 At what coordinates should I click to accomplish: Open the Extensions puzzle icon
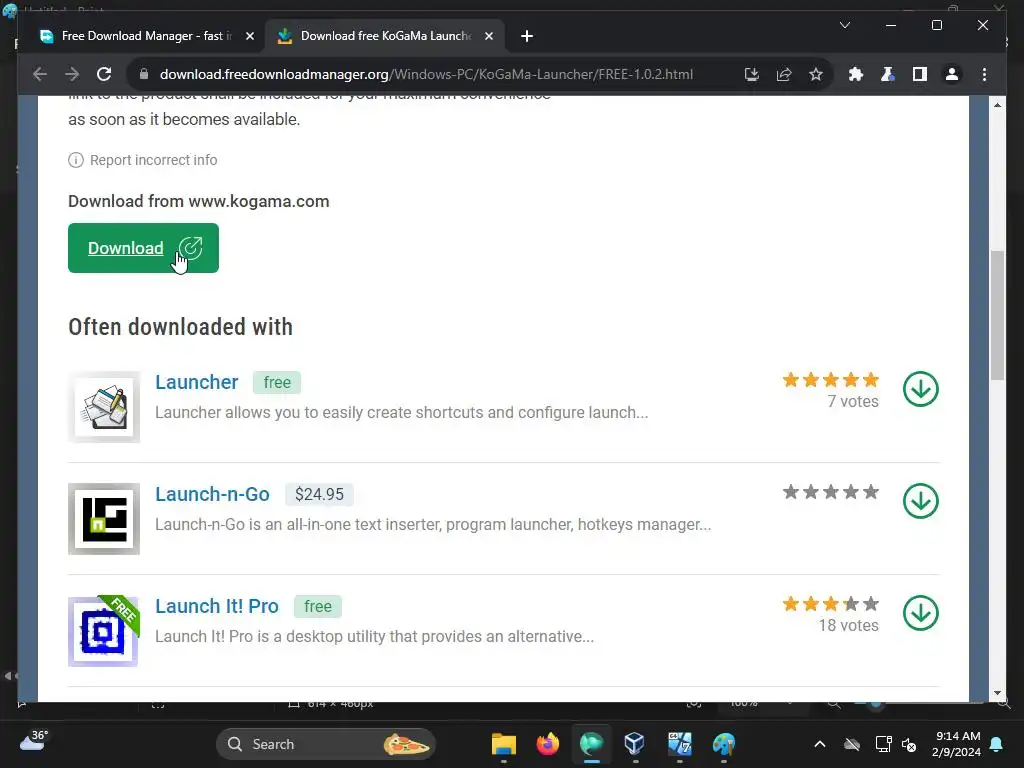pyautogui.click(x=856, y=74)
